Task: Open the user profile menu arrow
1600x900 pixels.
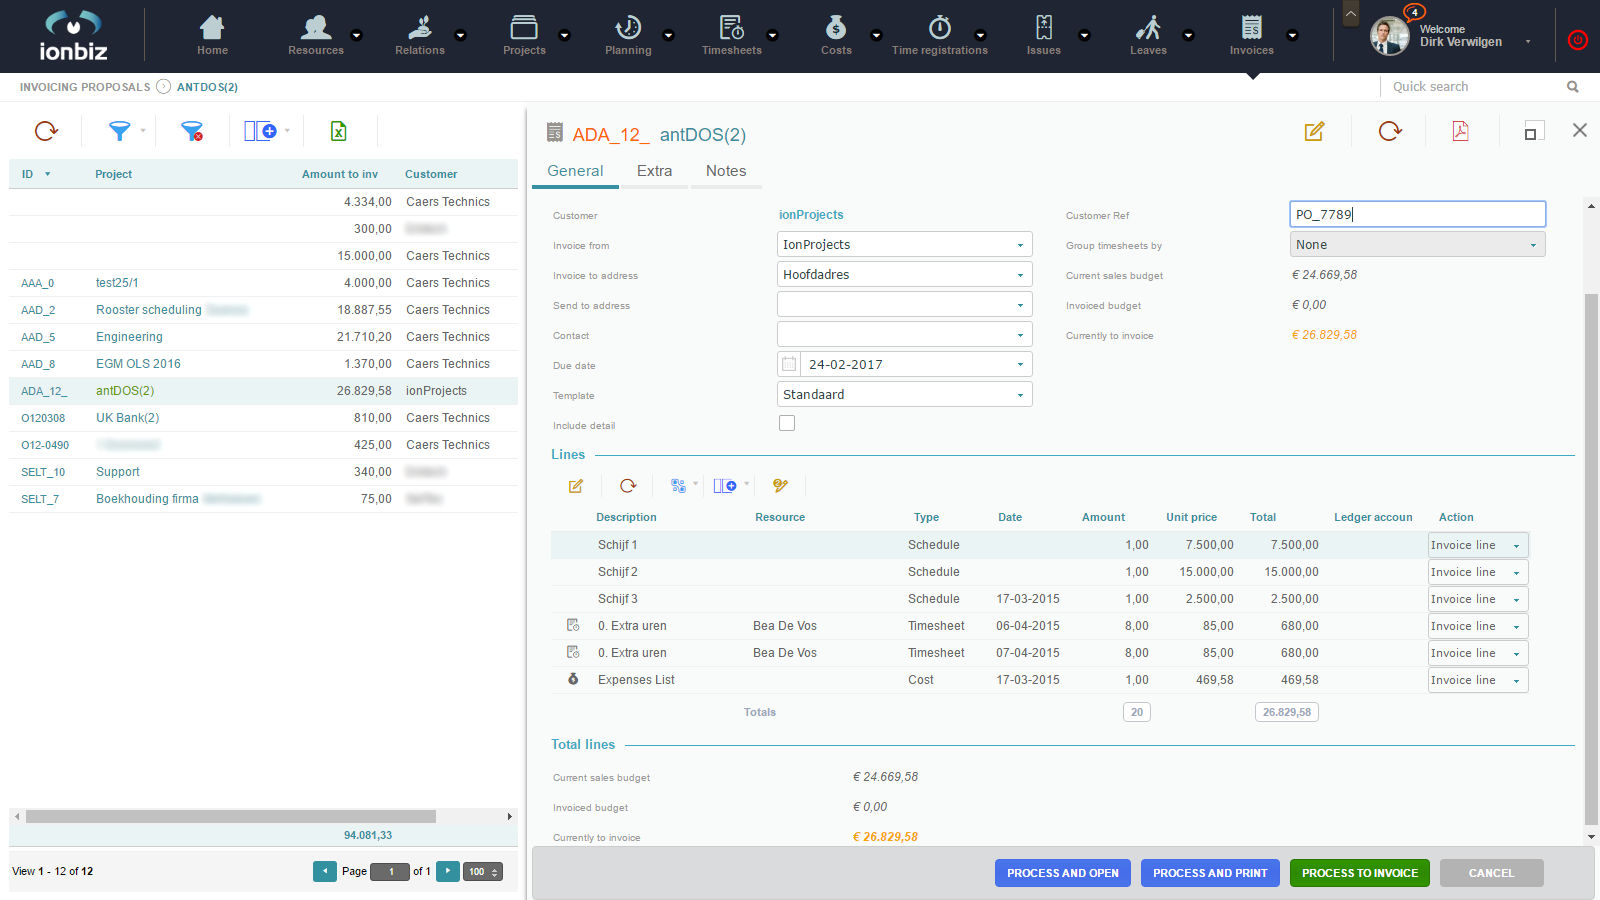Action: click(x=1528, y=41)
